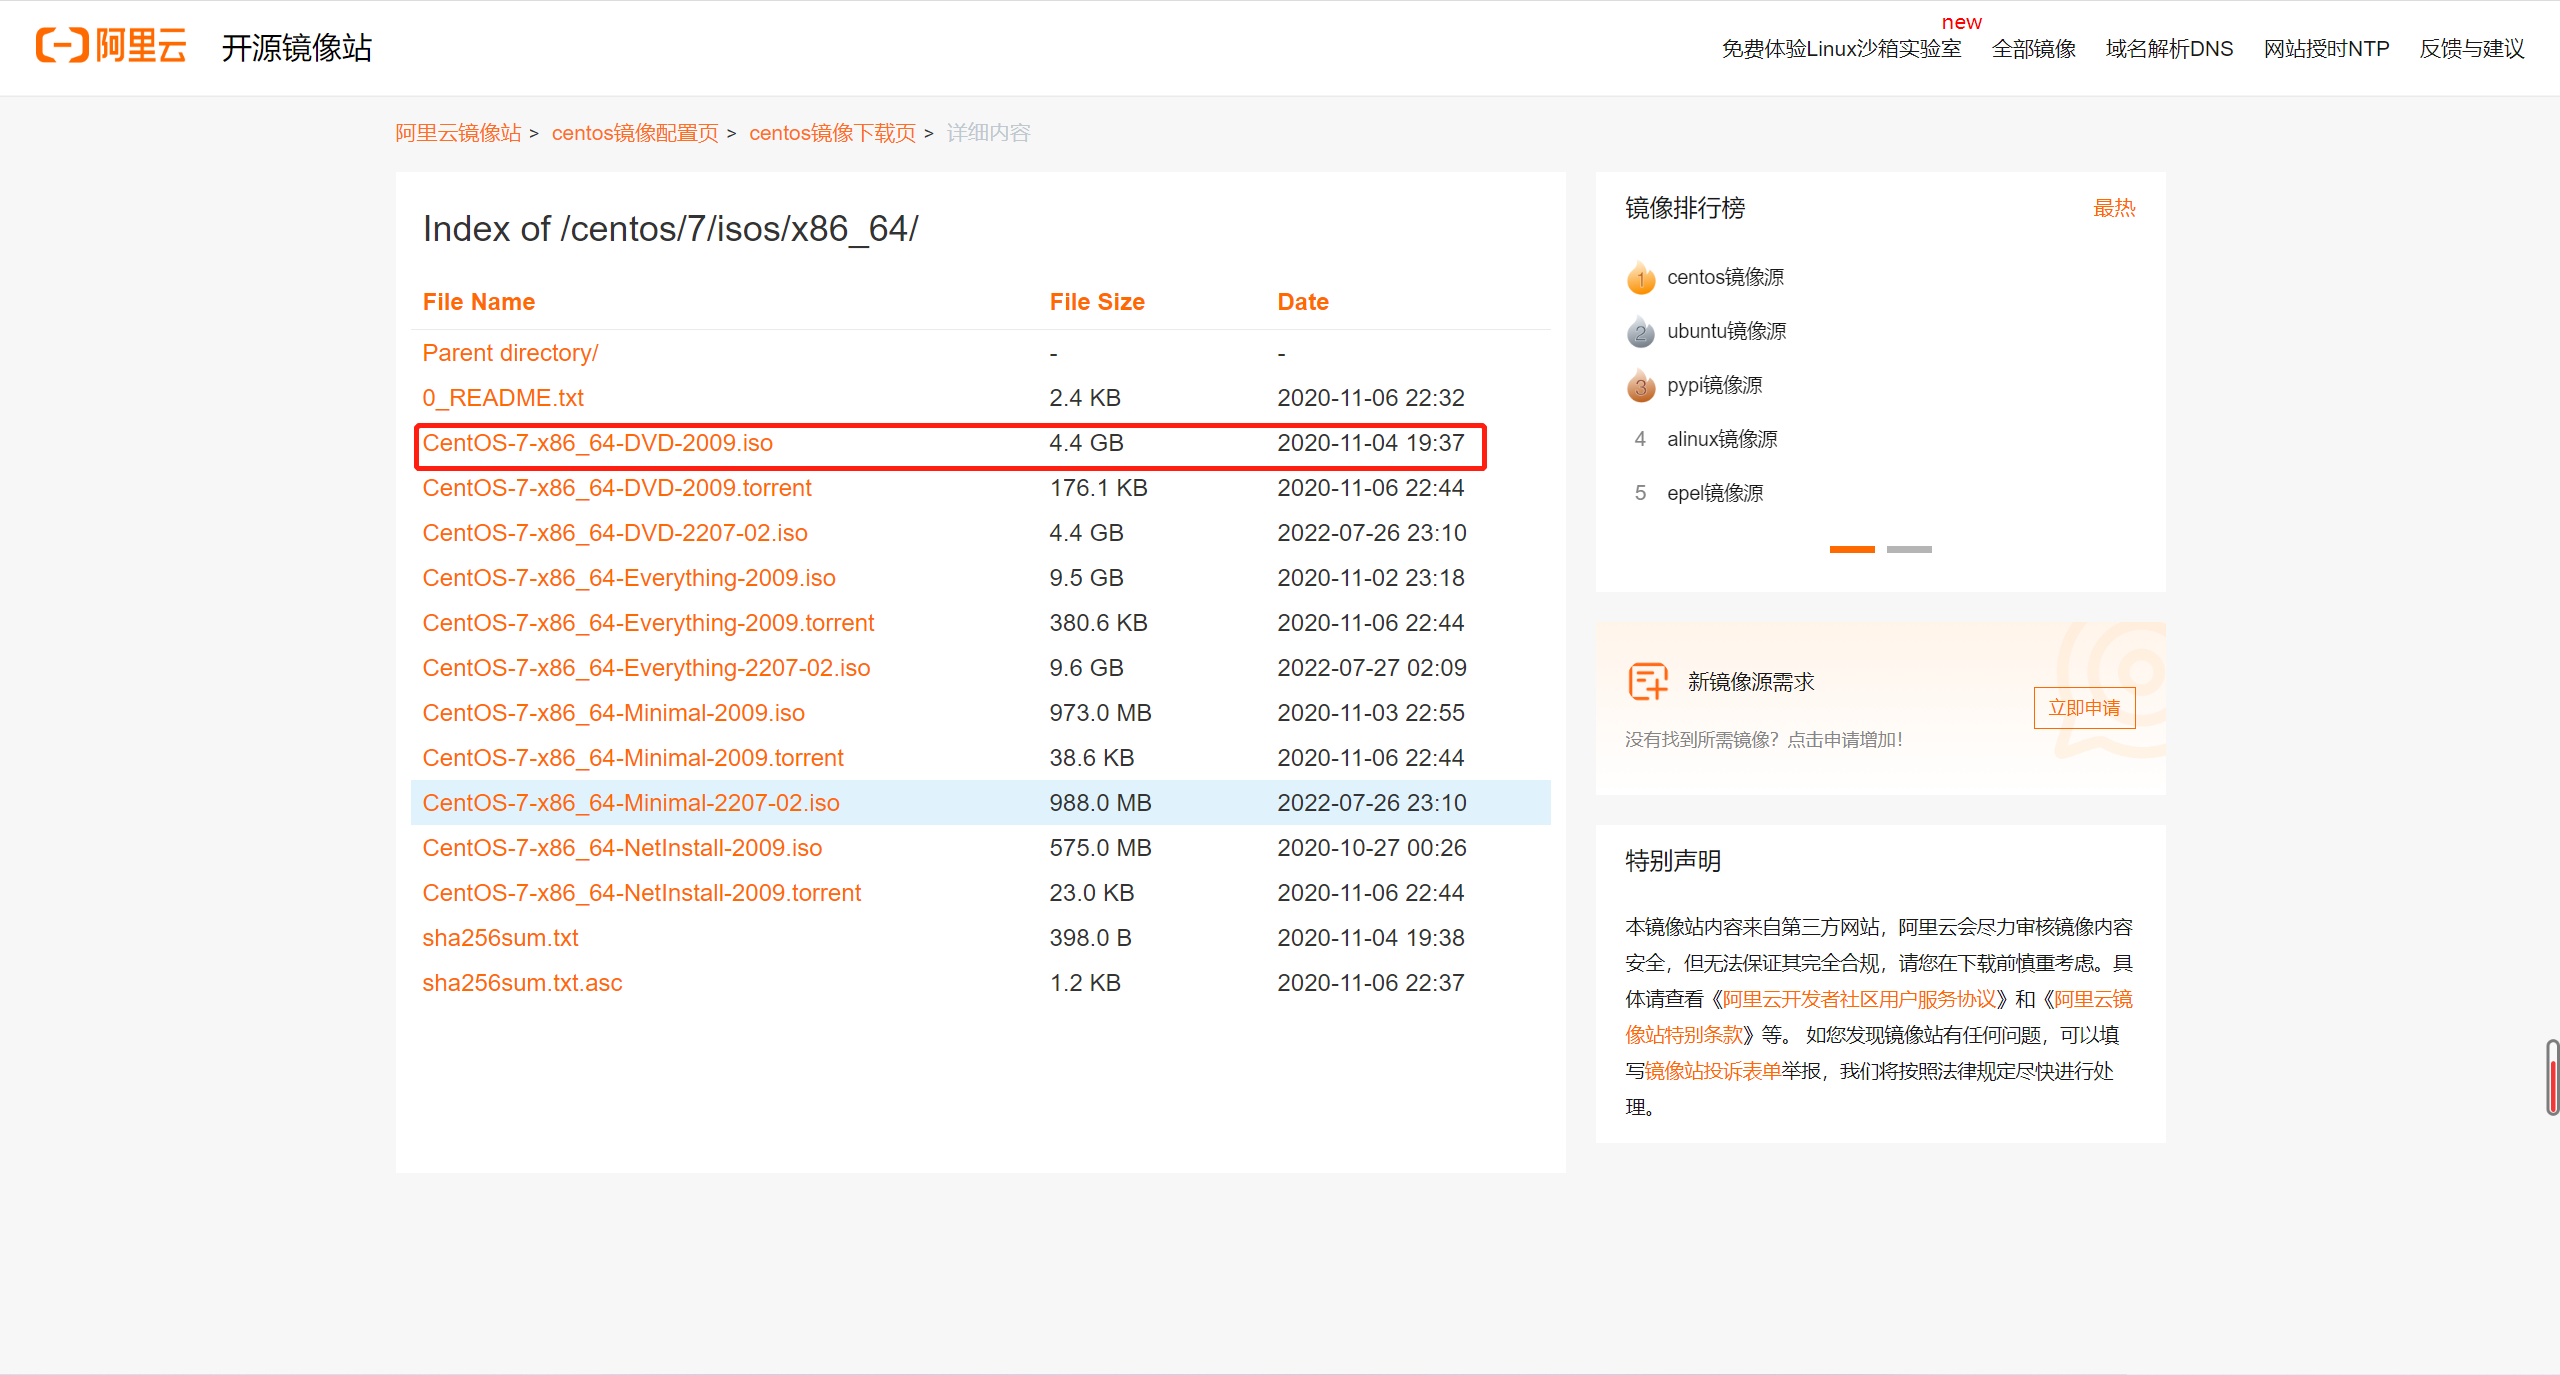
Task: Click the third-place medal icon beside pypi镜像源
Action: pos(1640,386)
